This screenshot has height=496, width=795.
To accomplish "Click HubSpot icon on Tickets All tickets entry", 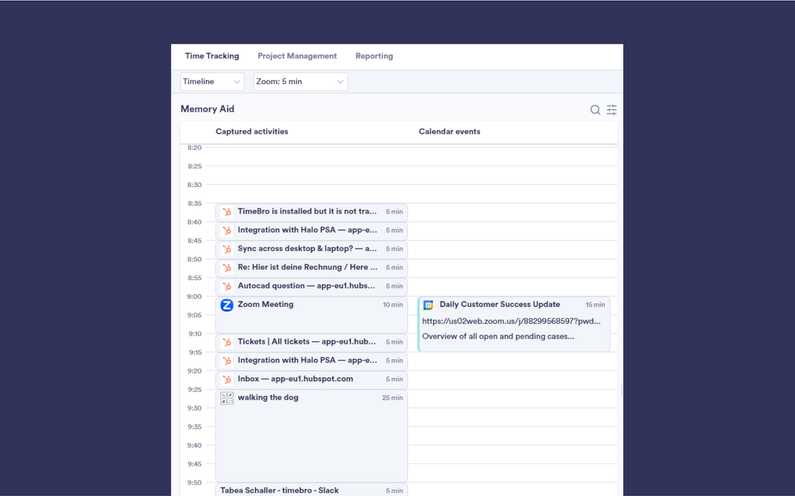I will pos(227,342).
